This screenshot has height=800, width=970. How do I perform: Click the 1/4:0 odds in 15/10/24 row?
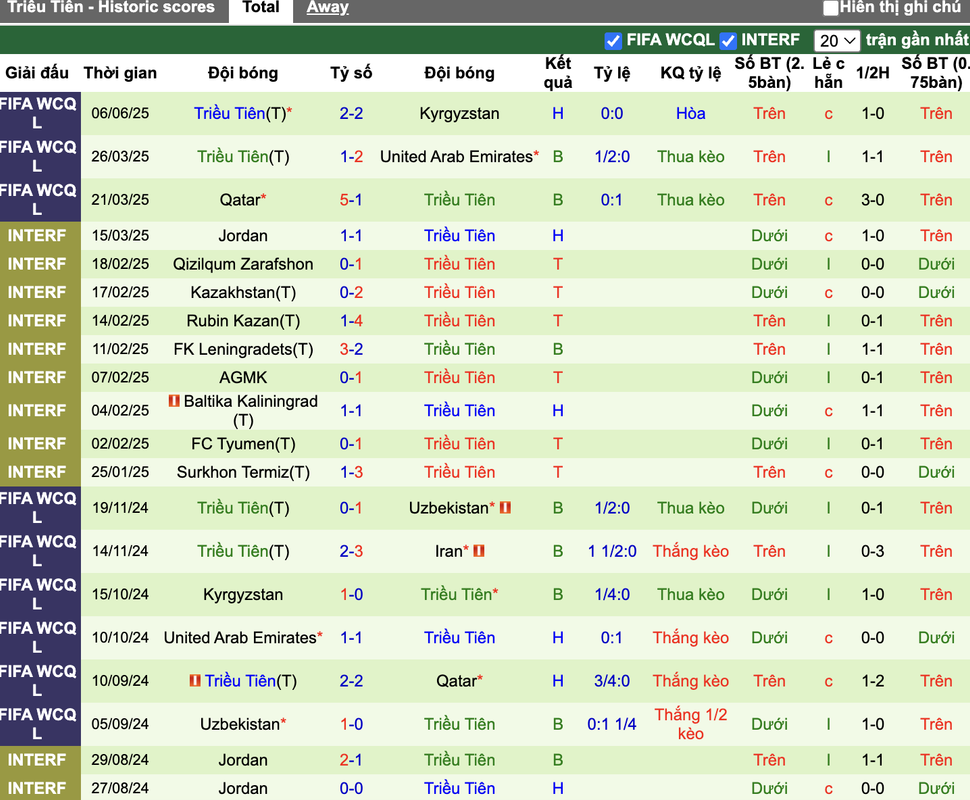[x=612, y=595]
